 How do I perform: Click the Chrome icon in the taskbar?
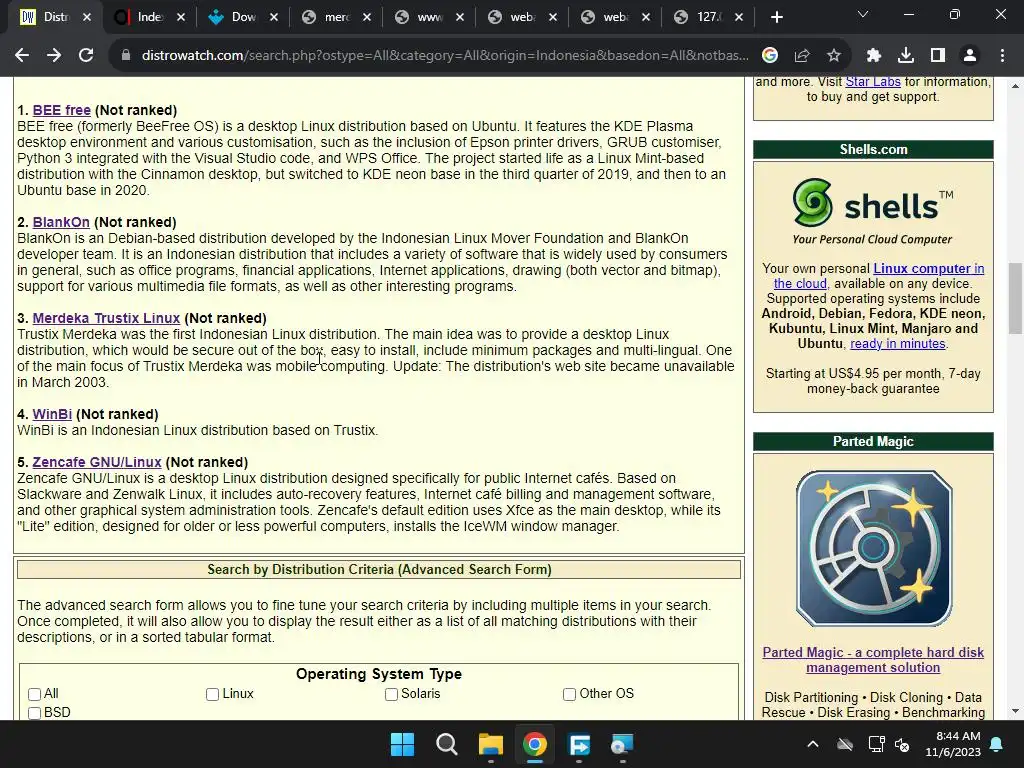535,744
